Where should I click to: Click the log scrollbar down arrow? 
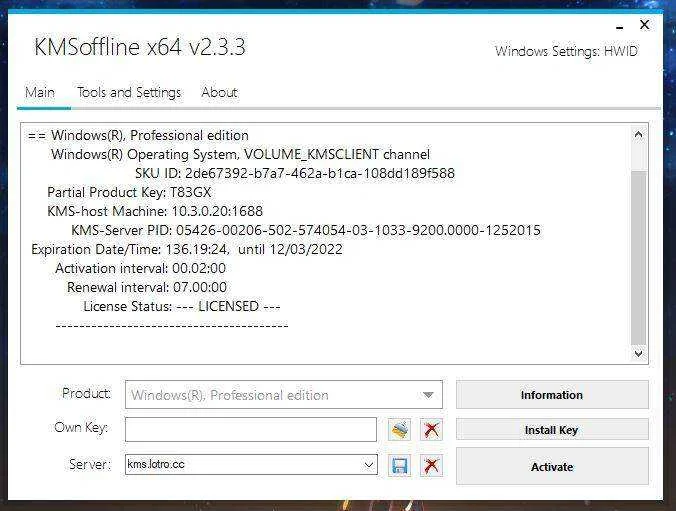[638, 354]
